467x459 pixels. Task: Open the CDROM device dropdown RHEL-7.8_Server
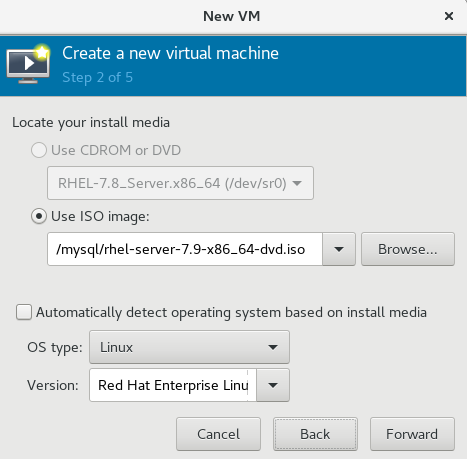pyautogui.click(x=180, y=183)
